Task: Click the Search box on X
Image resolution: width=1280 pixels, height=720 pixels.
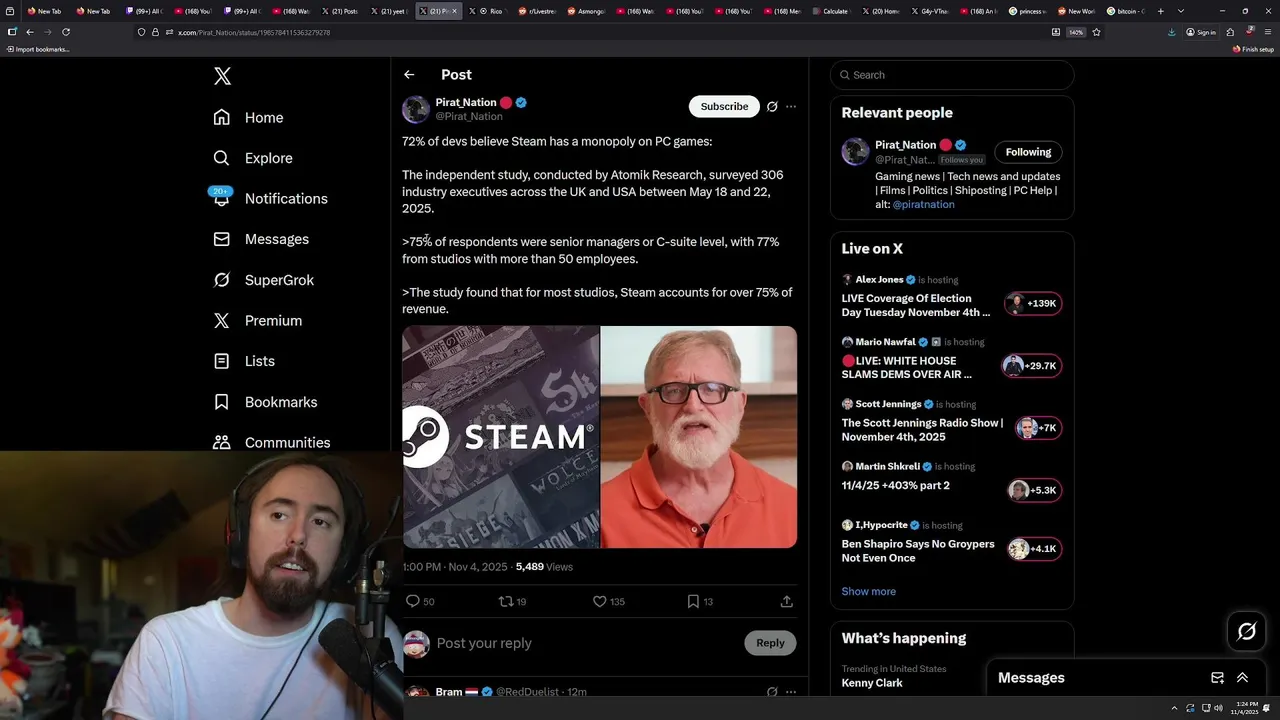Action: (x=952, y=75)
